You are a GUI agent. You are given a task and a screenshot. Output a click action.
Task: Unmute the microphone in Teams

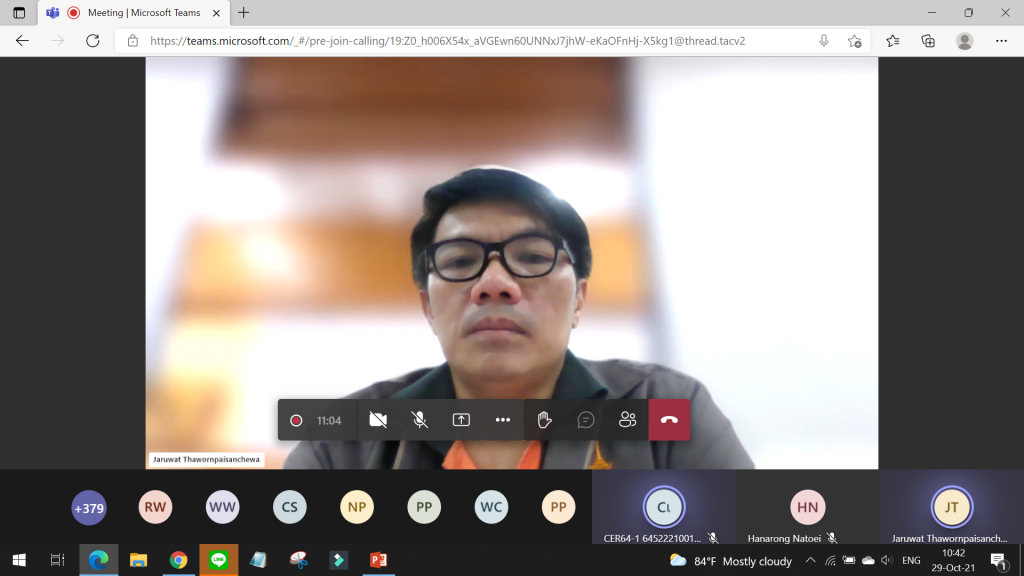click(420, 420)
